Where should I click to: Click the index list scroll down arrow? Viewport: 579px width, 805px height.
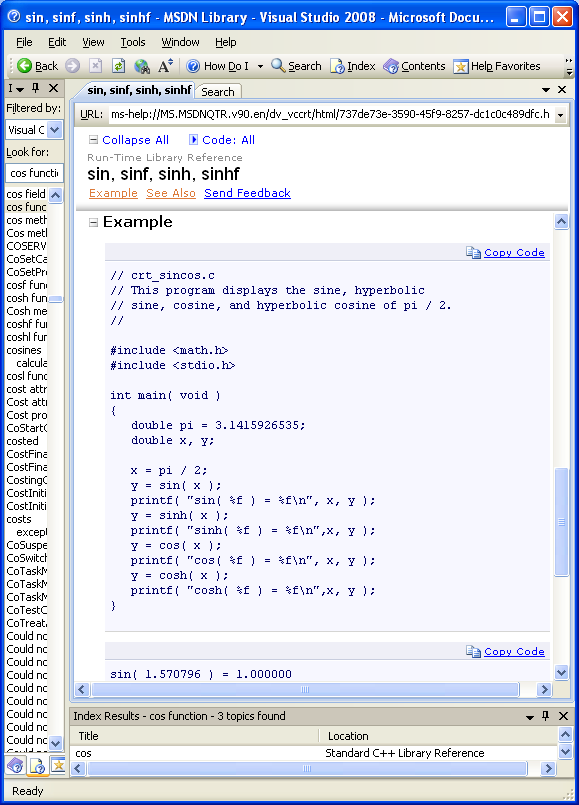(55, 742)
